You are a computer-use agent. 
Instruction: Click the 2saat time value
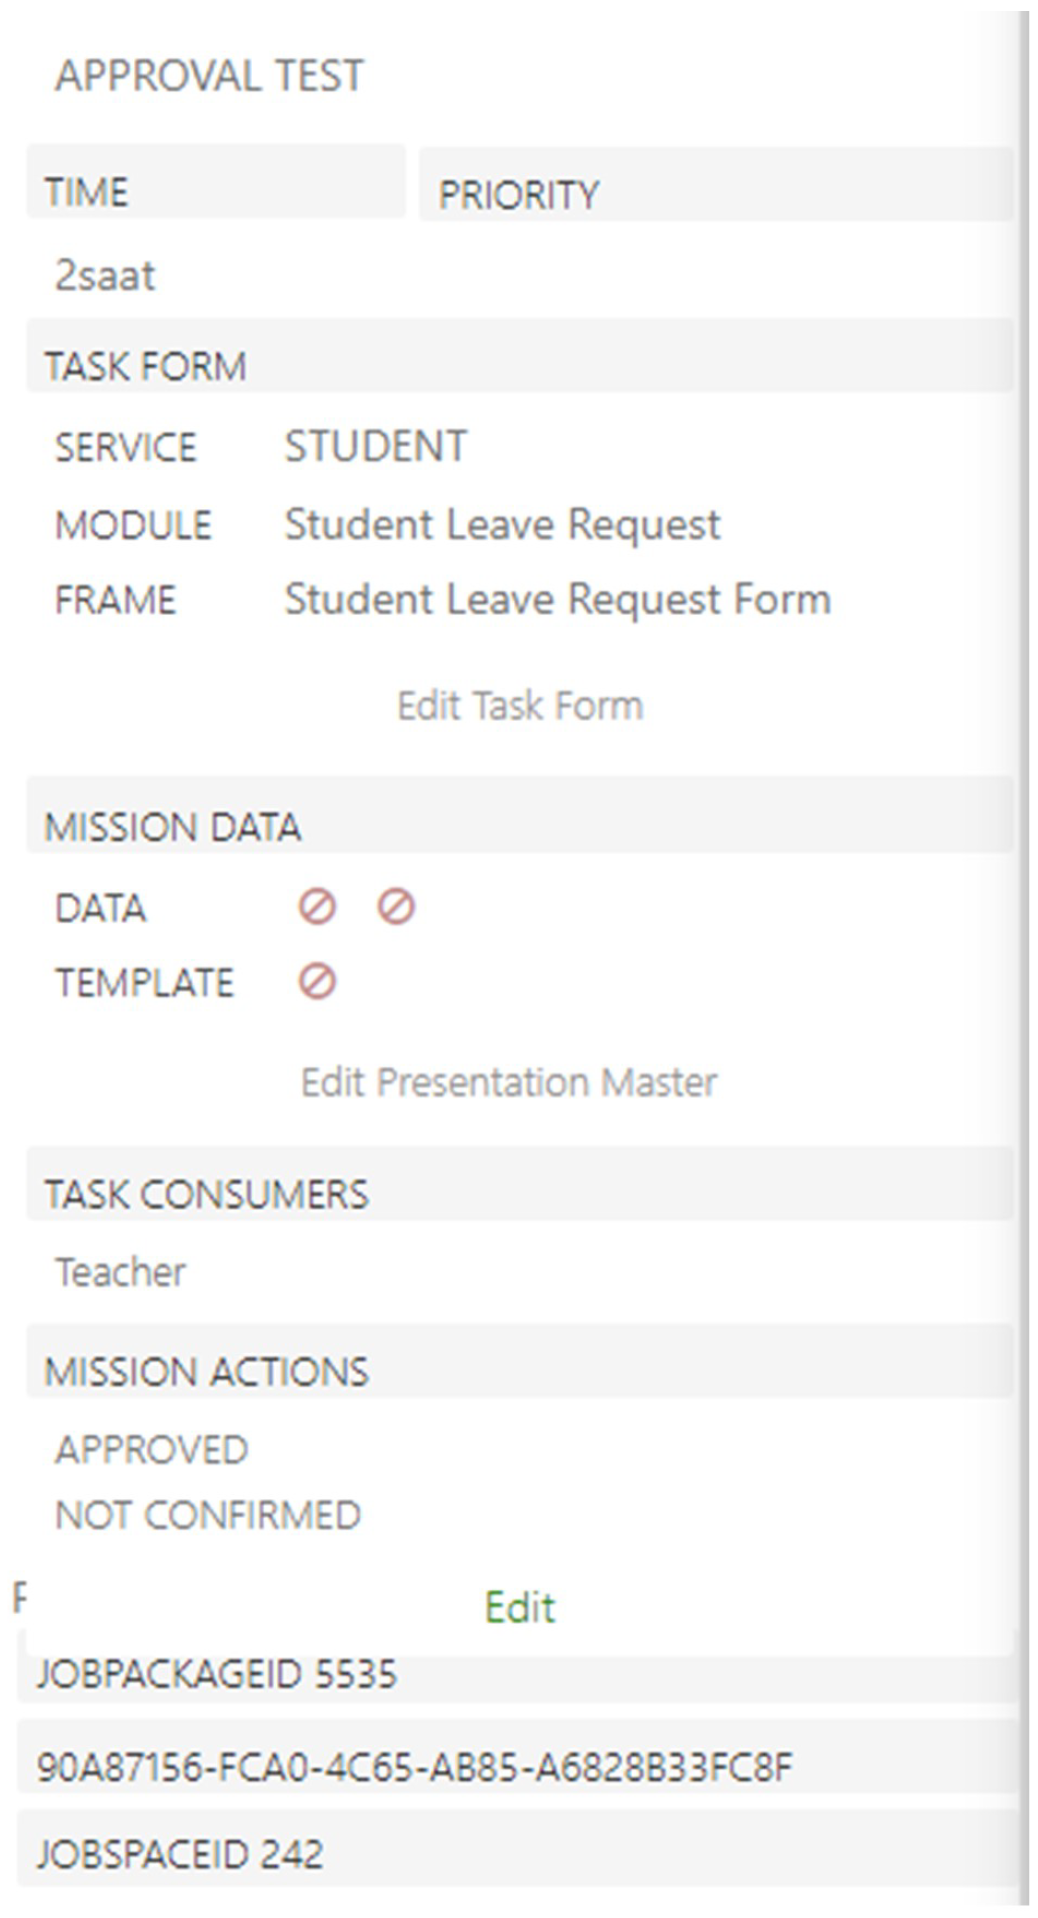105,276
